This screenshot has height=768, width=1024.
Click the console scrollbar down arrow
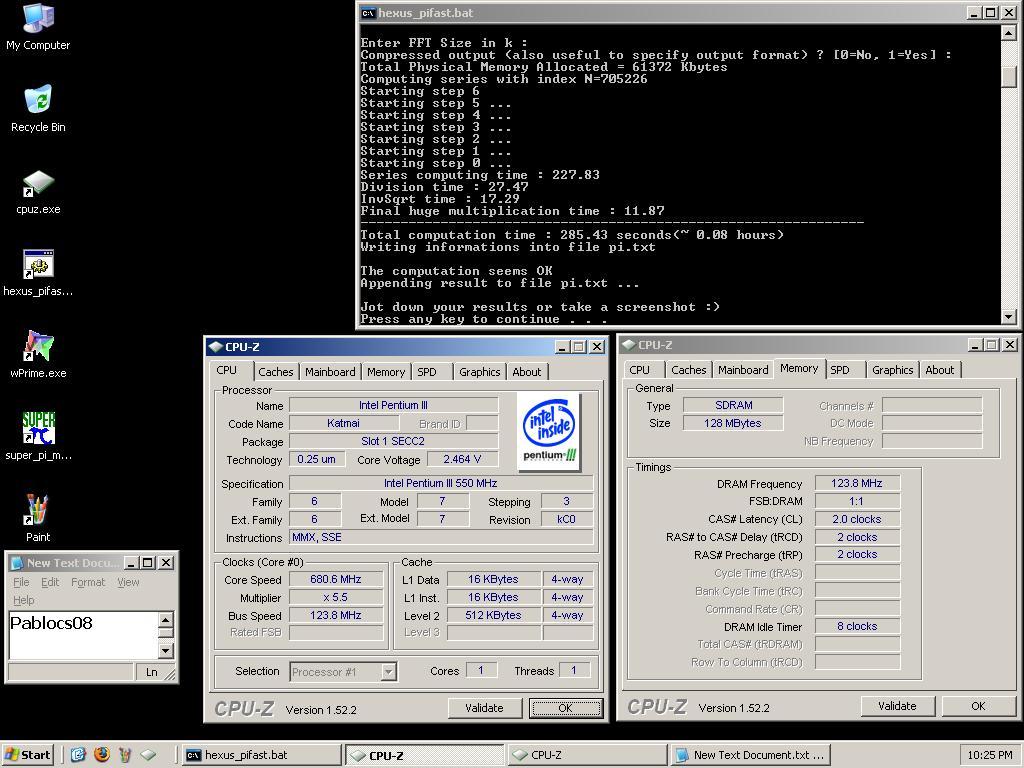pos(1009,317)
